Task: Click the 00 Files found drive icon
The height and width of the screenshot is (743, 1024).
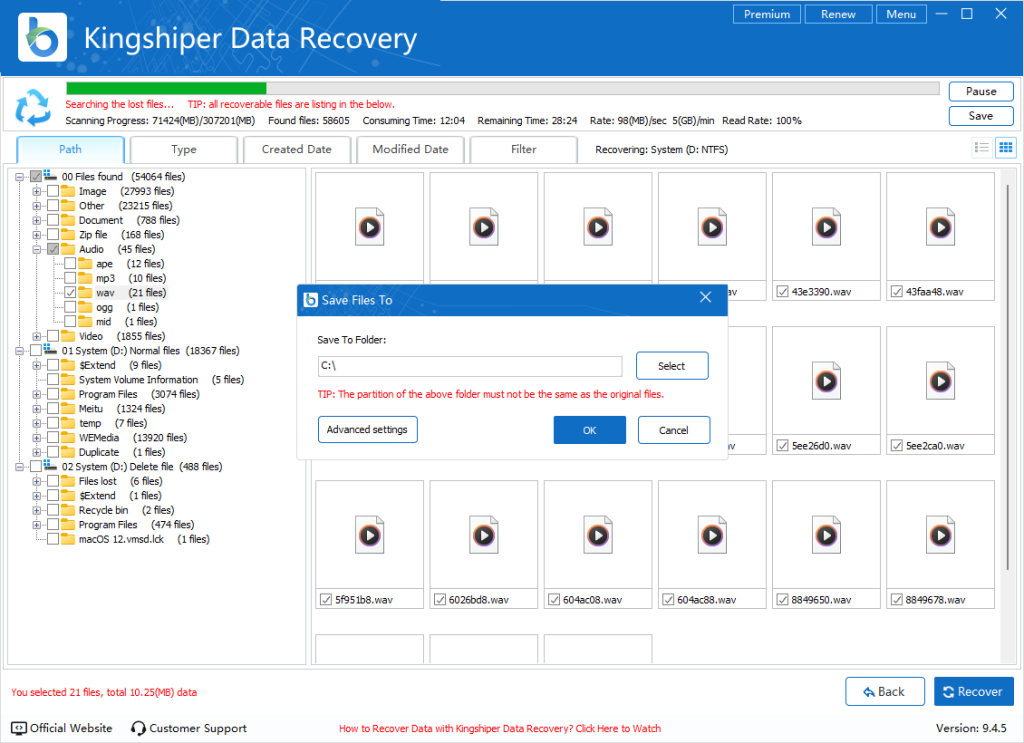Action: (51, 176)
